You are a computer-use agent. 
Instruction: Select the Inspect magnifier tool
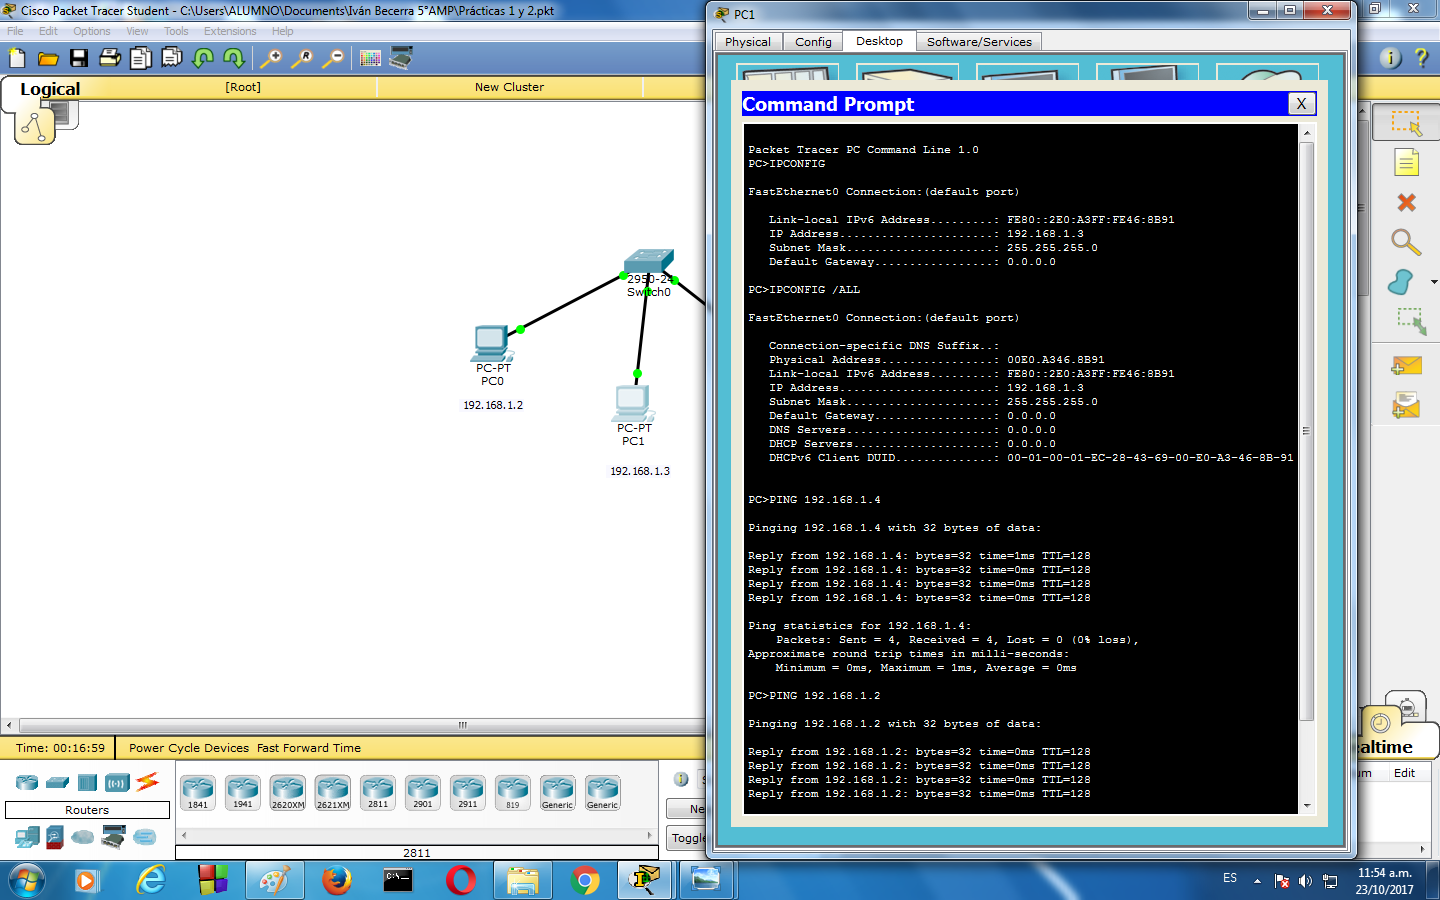click(x=1405, y=242)
